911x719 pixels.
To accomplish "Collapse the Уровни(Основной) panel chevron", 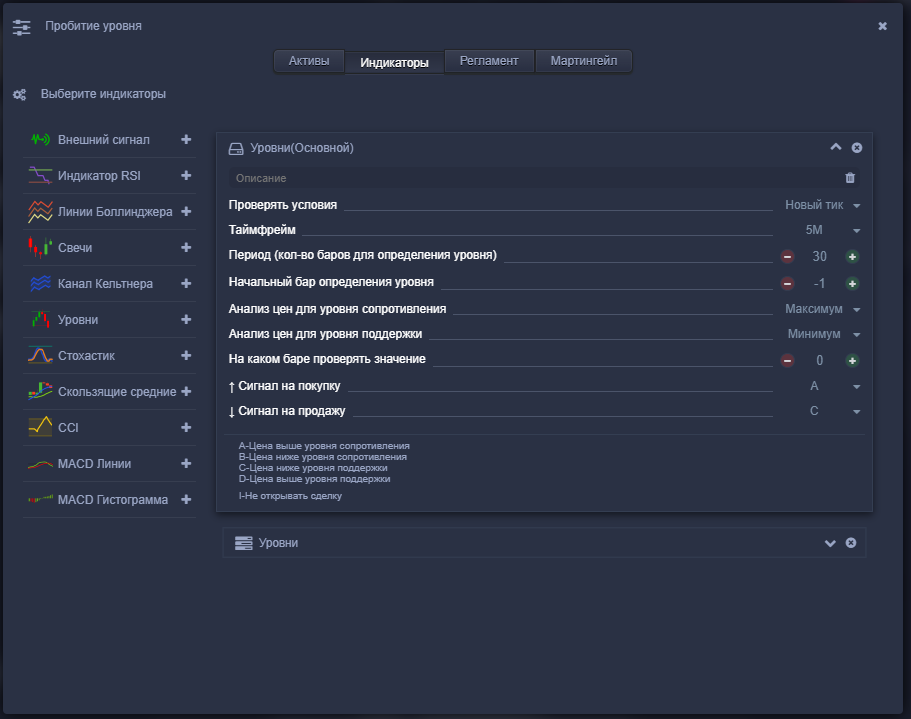I will [835, 147].
